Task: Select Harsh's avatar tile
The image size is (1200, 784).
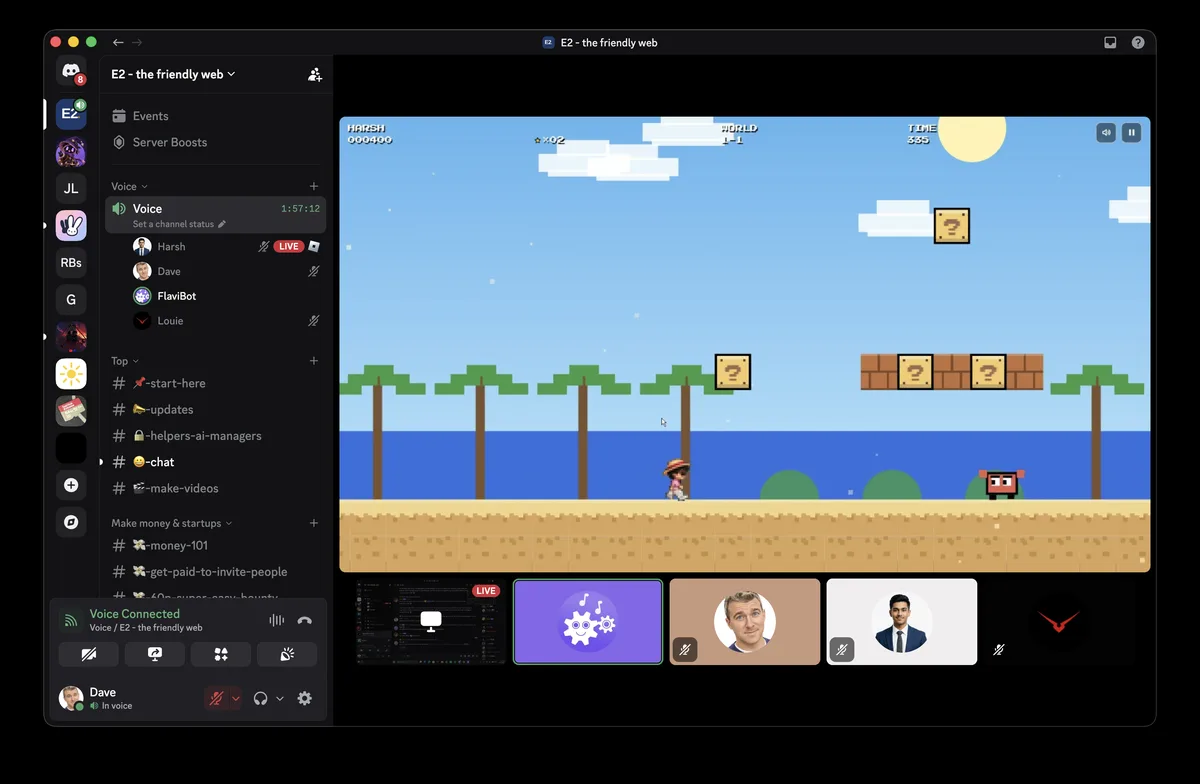Action: [902, 622]
